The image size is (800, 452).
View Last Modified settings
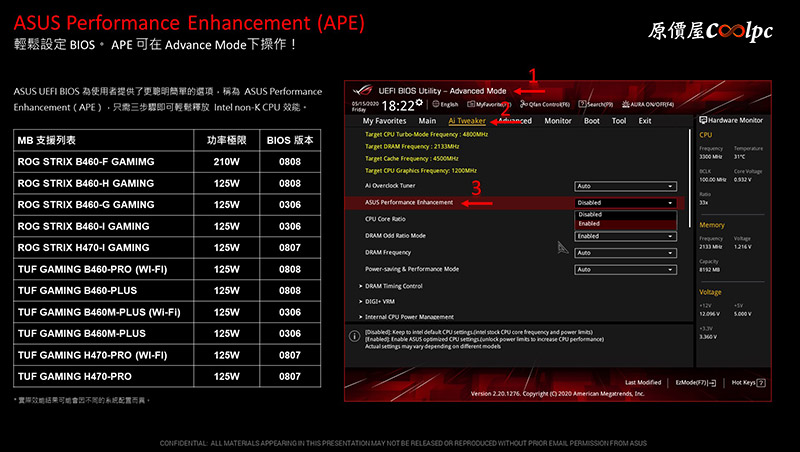coord(643,383)
